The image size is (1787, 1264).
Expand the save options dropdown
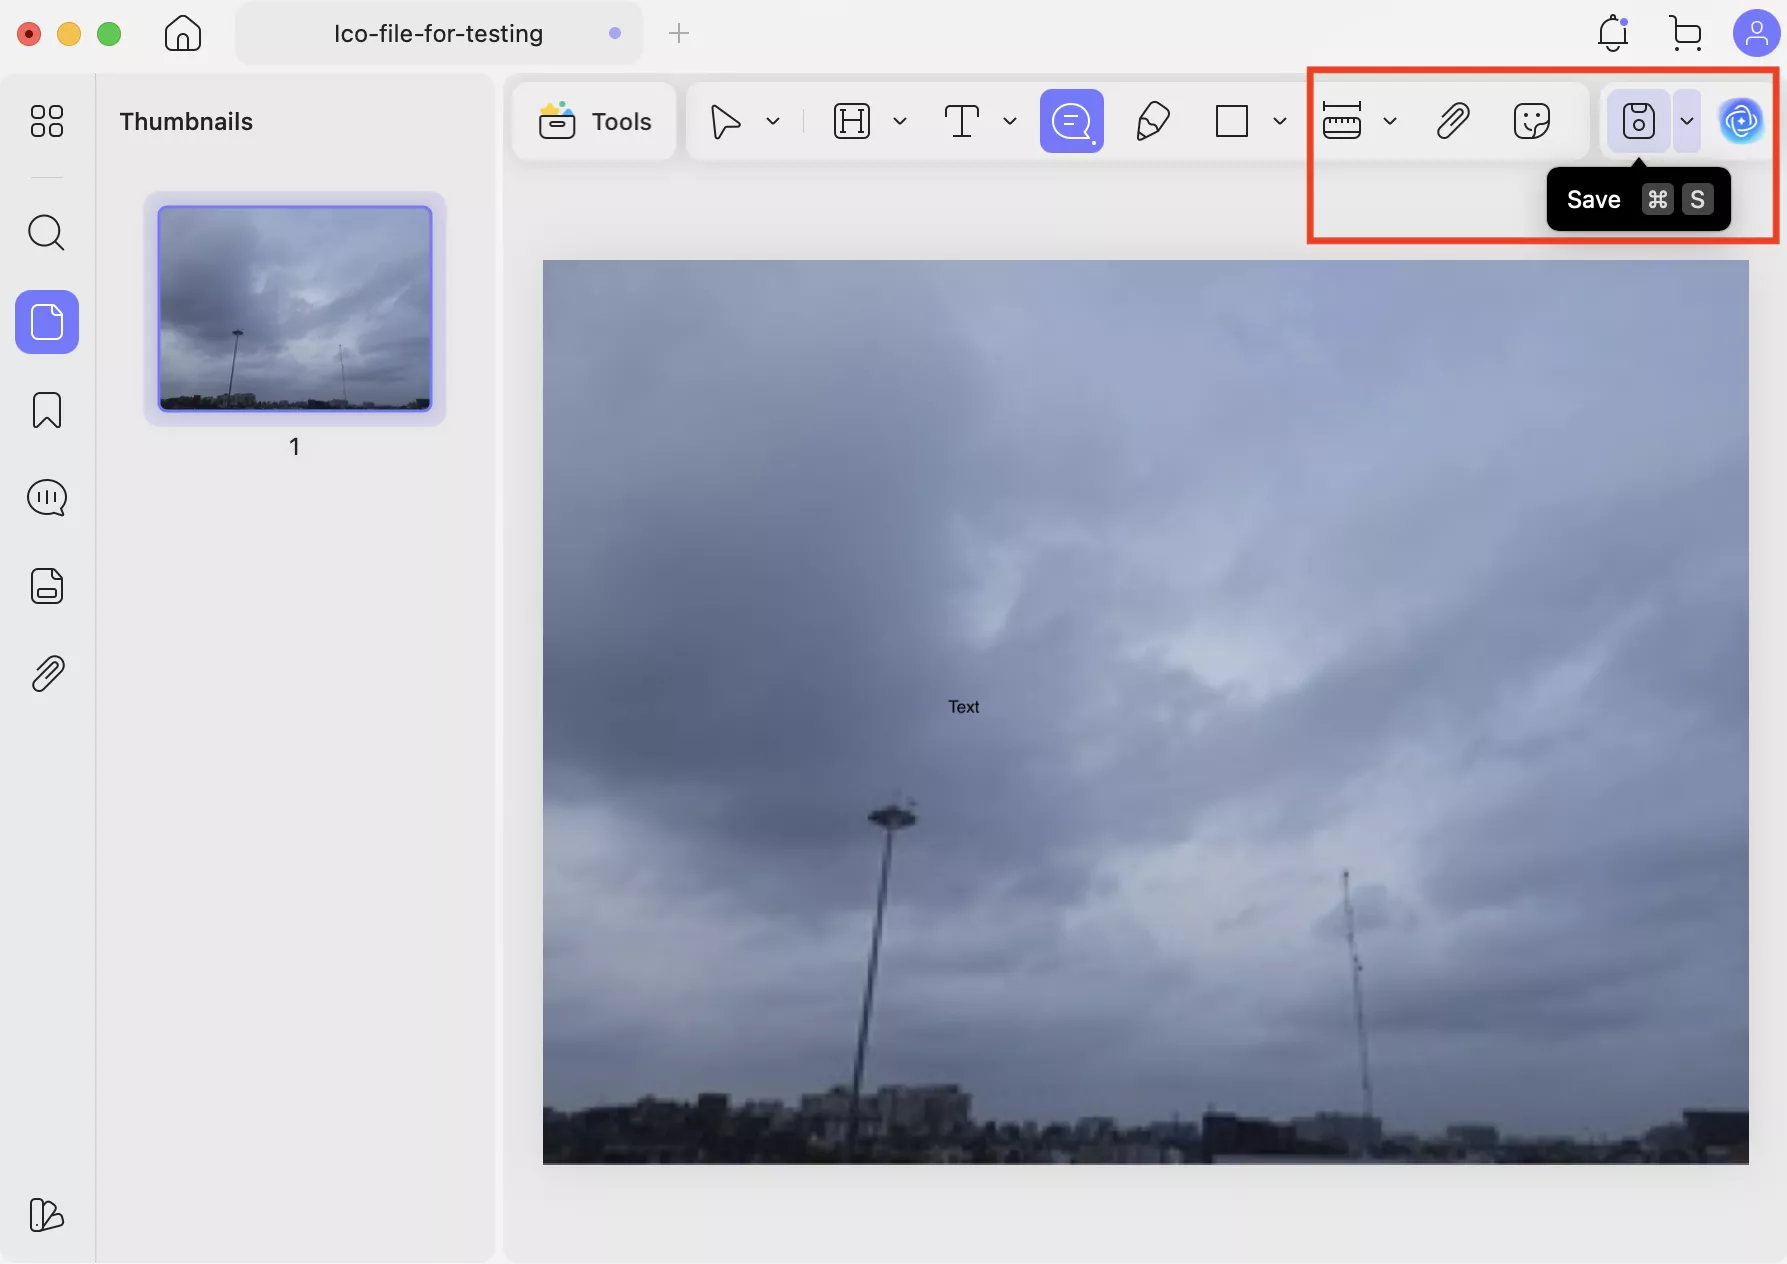pos(1687,121)
